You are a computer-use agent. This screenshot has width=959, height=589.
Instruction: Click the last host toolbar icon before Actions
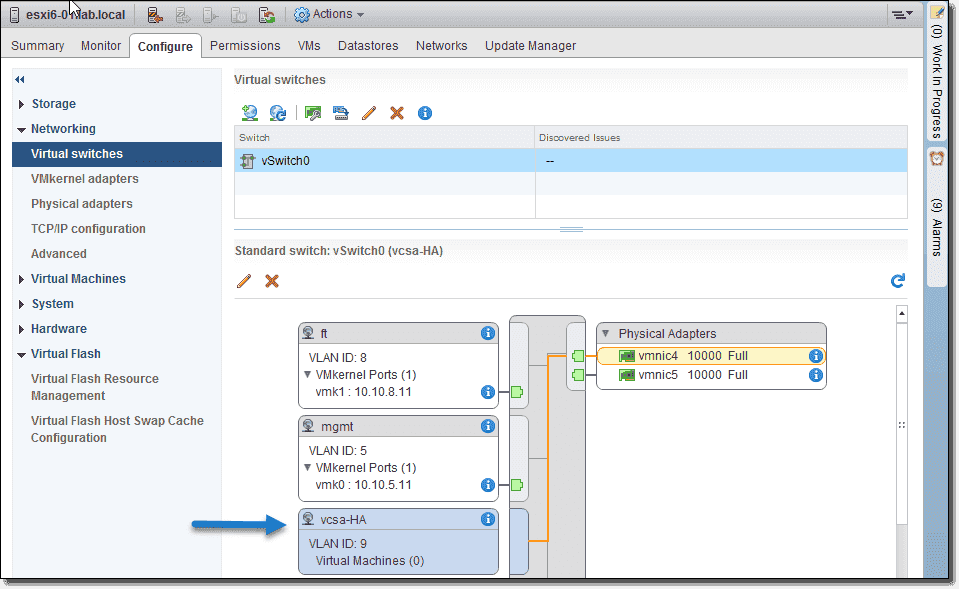pyautogui.click(x=267, y=15)
